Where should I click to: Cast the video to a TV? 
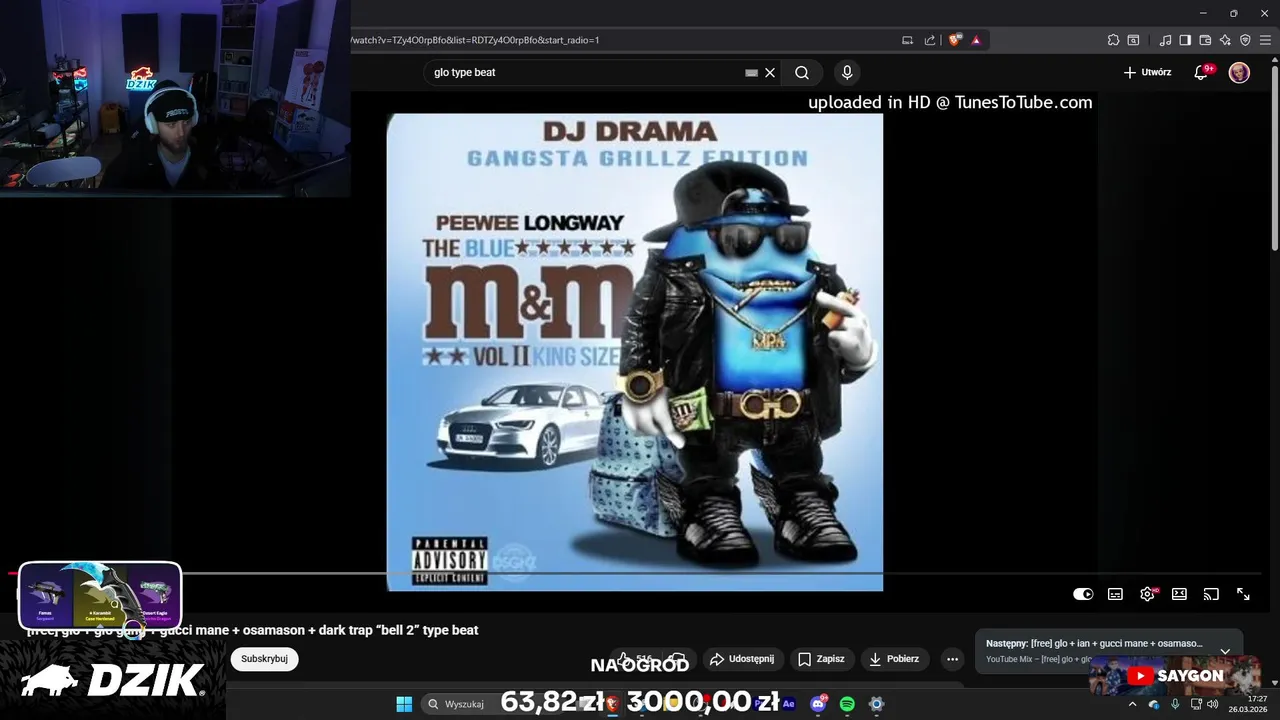pos(1211,594)
